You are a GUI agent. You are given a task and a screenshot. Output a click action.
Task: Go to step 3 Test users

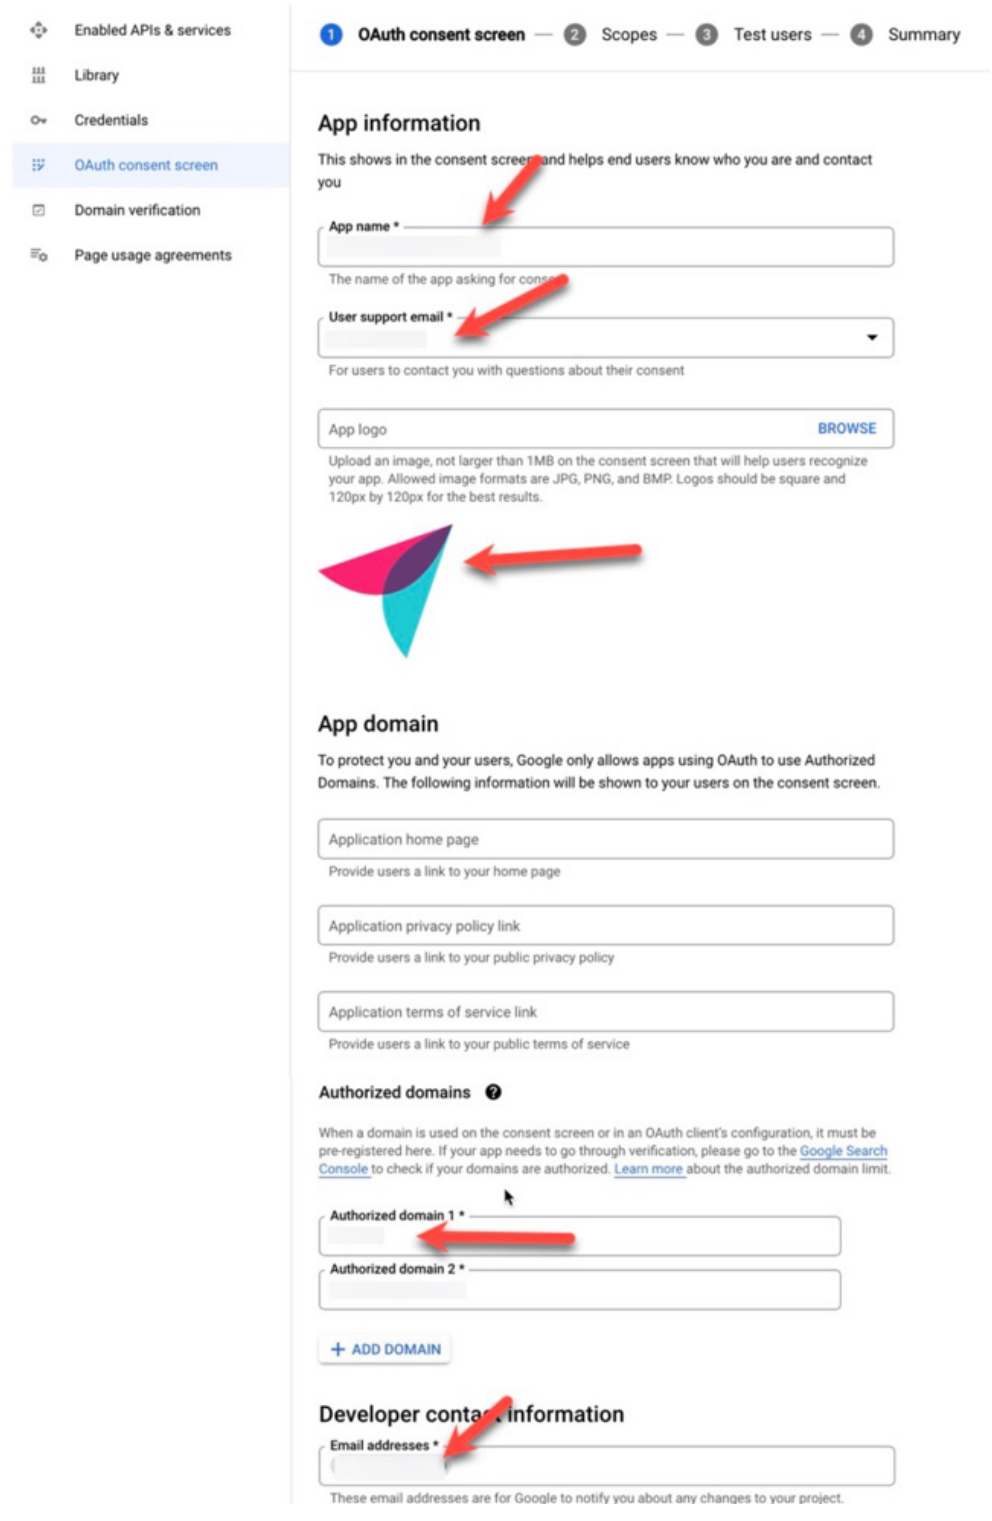click(753, 35)
